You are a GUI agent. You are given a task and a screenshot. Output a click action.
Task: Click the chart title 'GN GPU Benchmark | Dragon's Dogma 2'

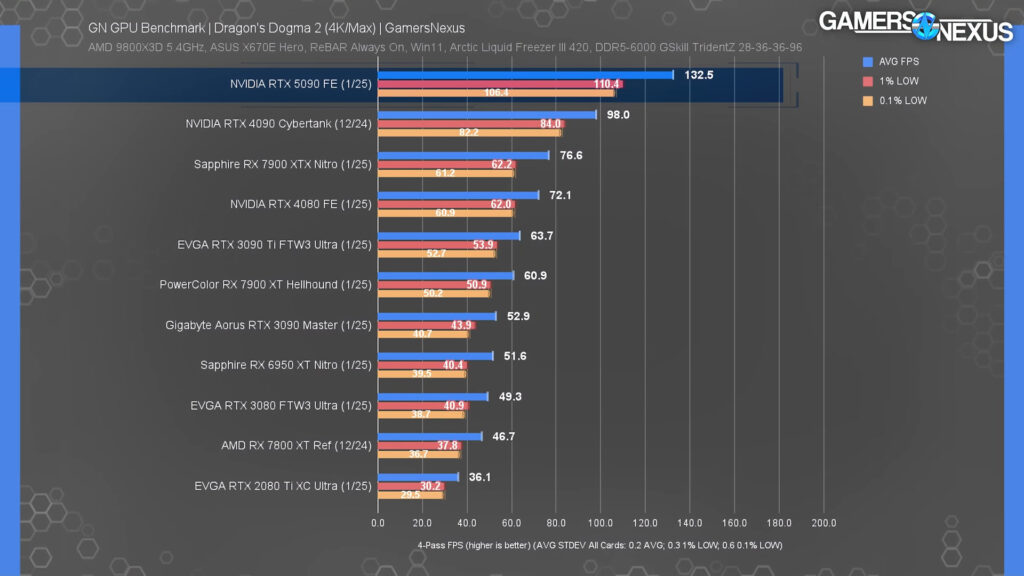(x=276, y=28)
